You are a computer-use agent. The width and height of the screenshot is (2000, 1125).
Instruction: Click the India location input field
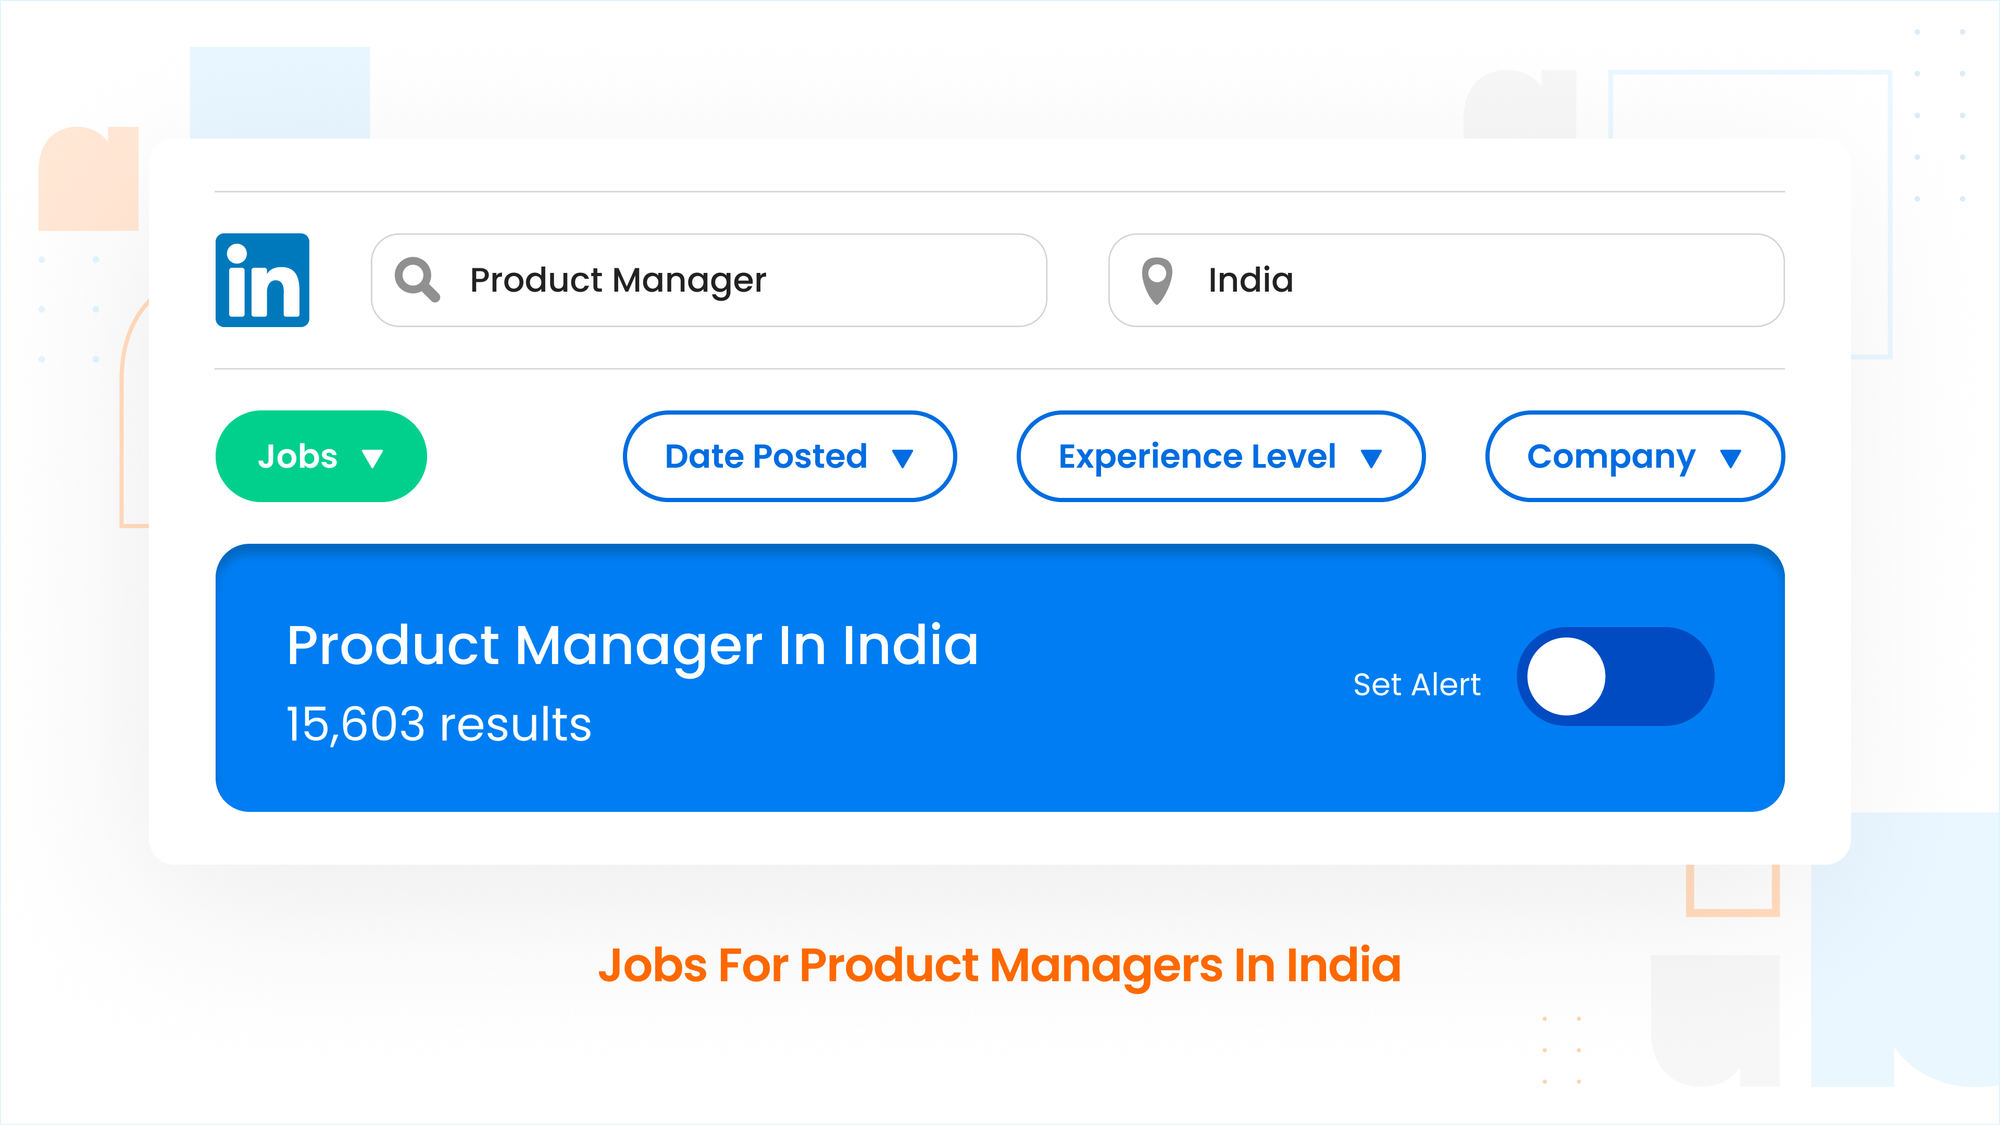[x=1446, y=280]
